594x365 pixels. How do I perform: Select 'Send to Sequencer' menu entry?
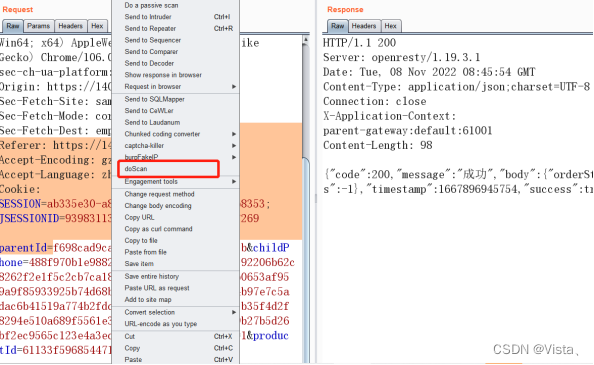pos(176,40)
